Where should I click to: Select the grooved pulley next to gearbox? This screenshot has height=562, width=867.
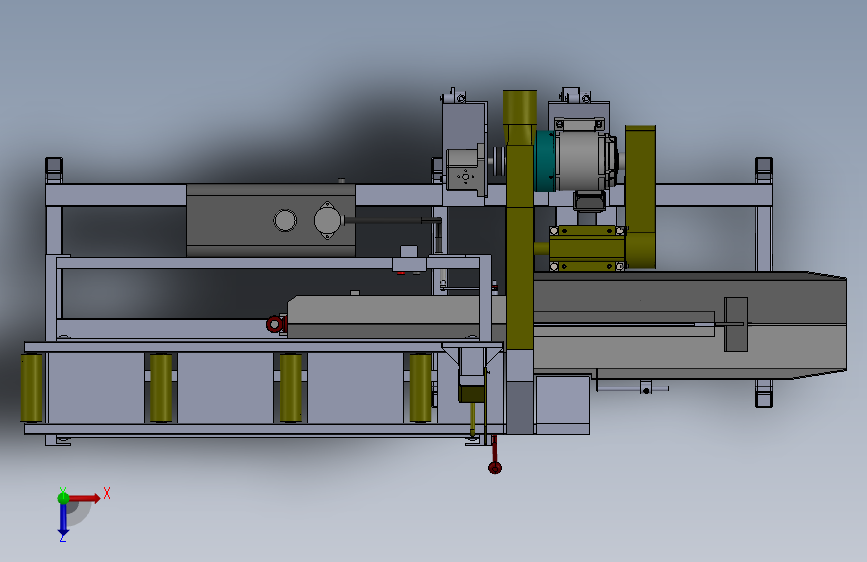tap(499, 160)
